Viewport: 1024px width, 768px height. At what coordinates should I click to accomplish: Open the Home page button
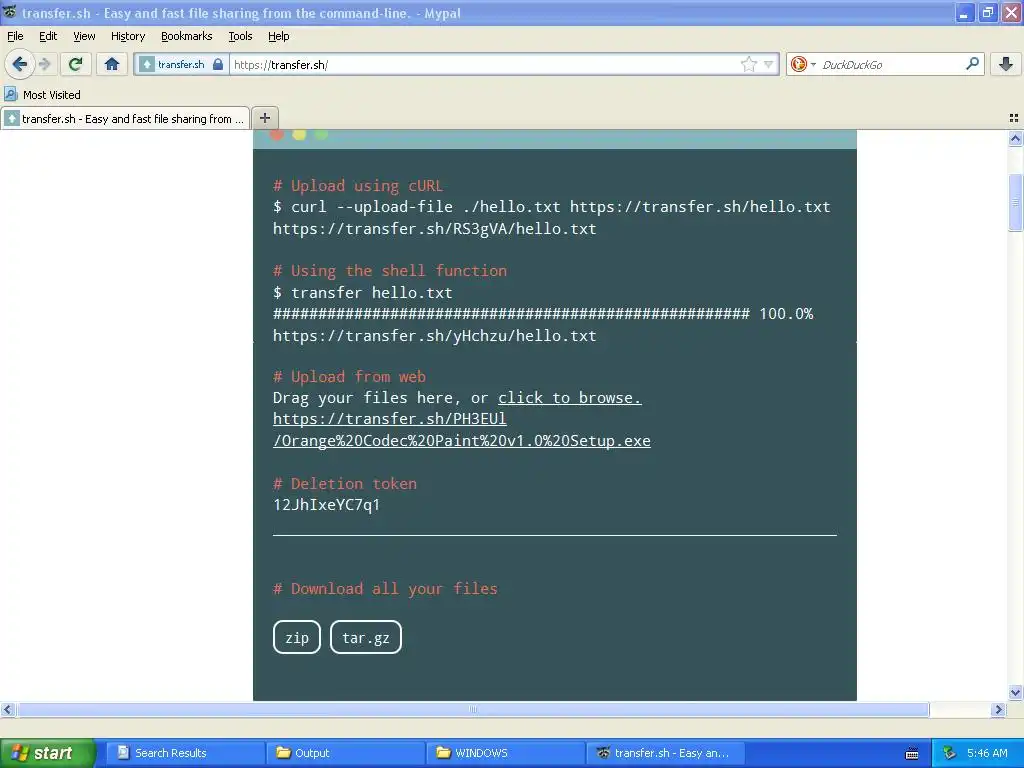(x=112, y=64)
